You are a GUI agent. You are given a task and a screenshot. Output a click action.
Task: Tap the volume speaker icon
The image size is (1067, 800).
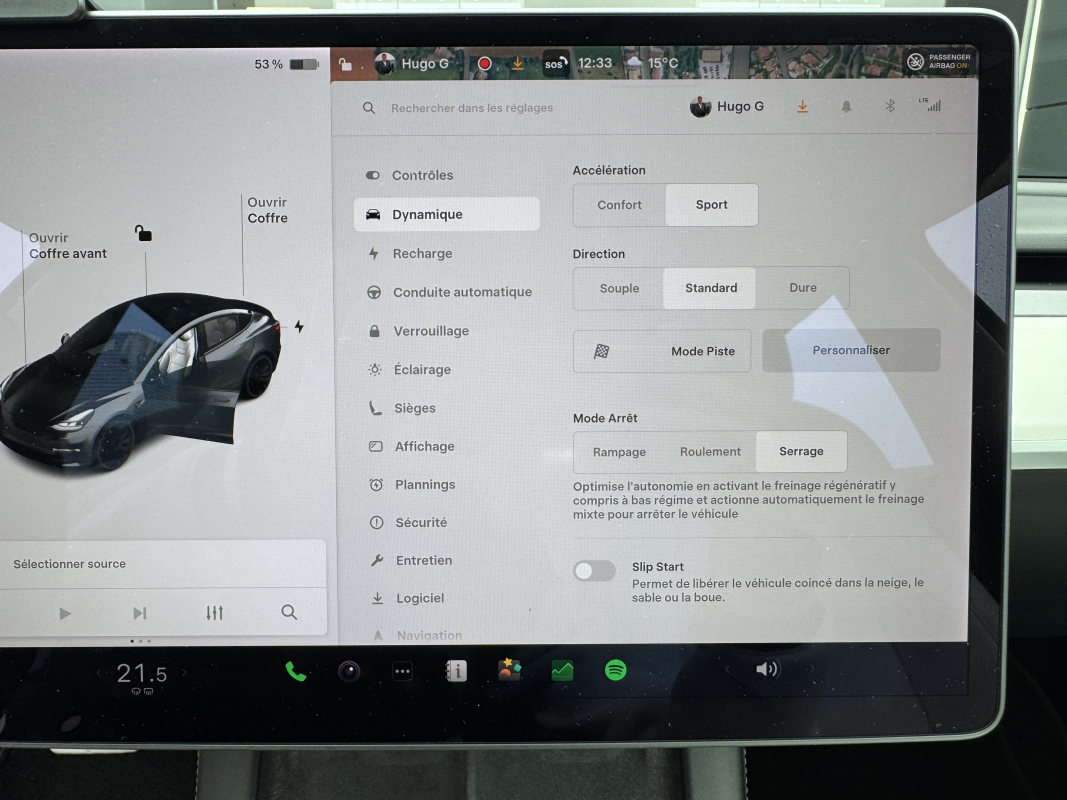pyautogui.click(x=767, y=669)
